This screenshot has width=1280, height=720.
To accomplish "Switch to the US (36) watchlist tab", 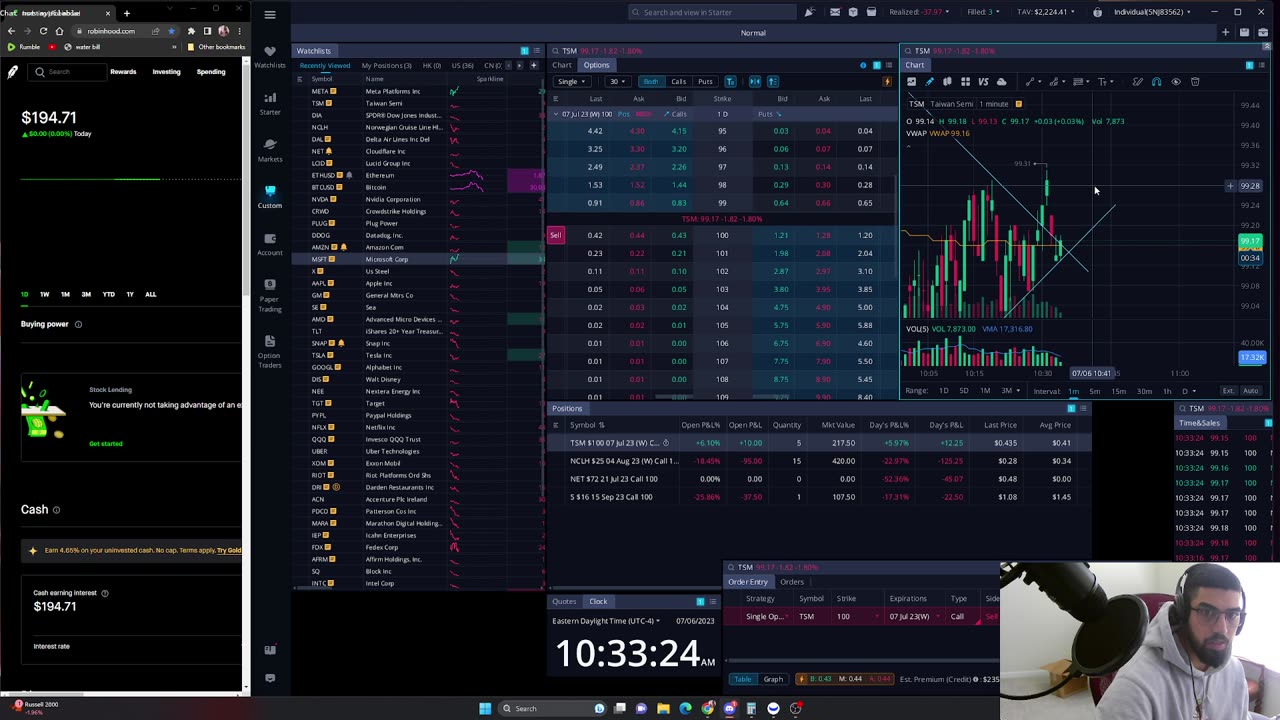I will (x=463, y=65).
